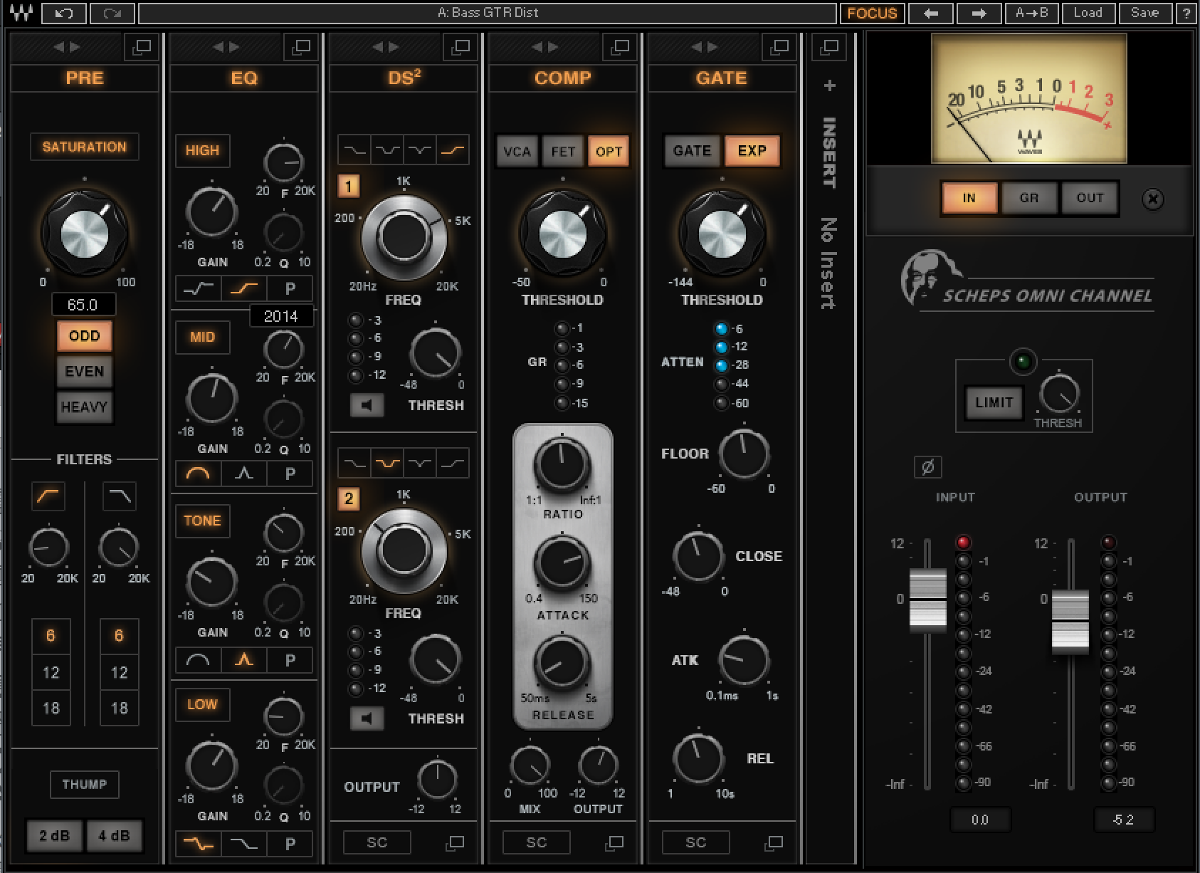Expand the Insert slot window icon
Screen dimensions: 1200x873
tap(829, 46)
